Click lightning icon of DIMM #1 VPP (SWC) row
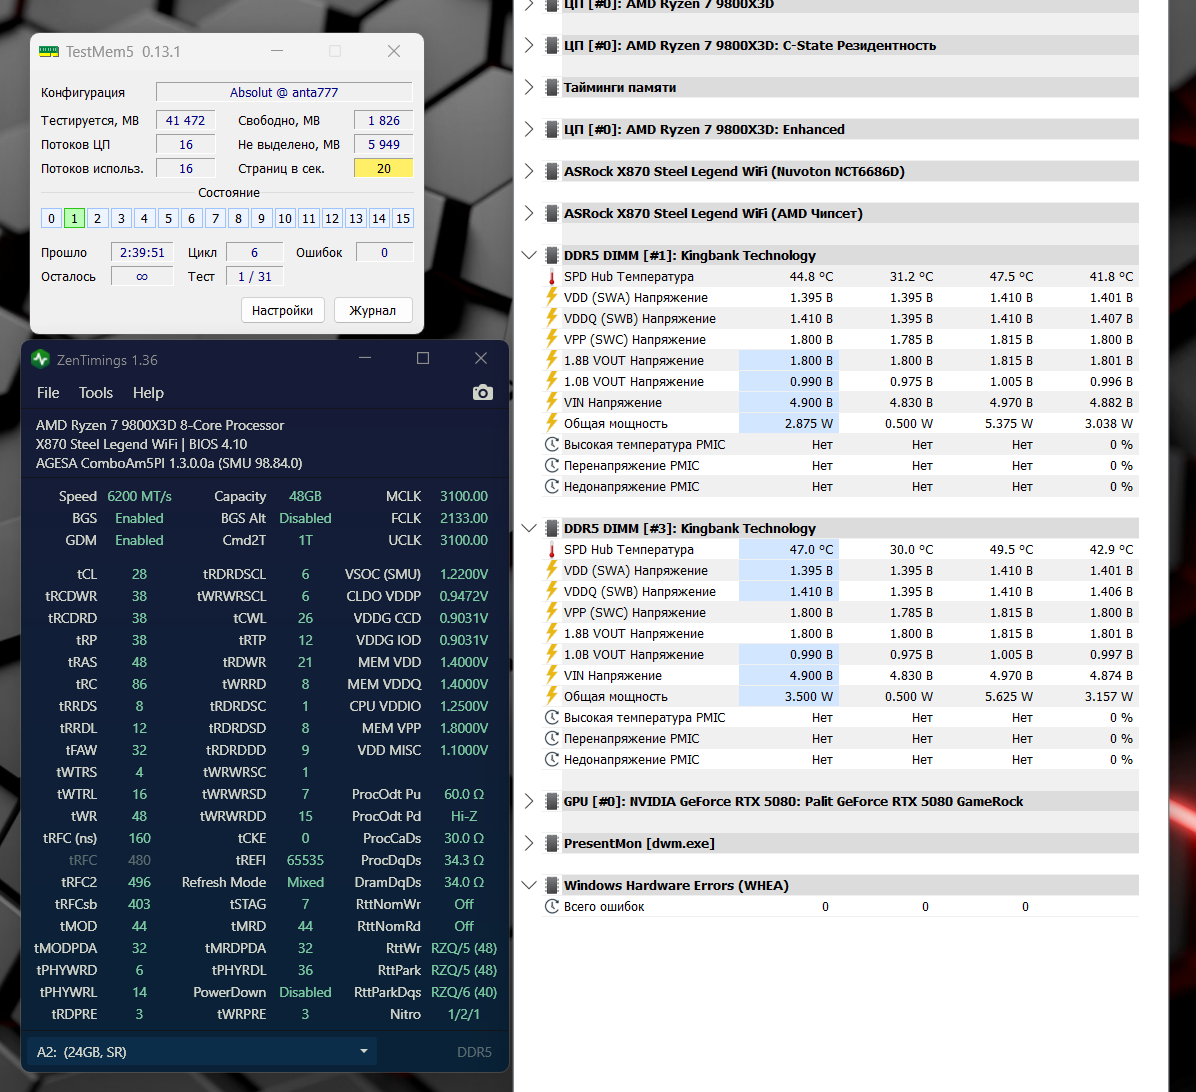This screenshot has width=1196, height=1092. click(x=551, y=339)
